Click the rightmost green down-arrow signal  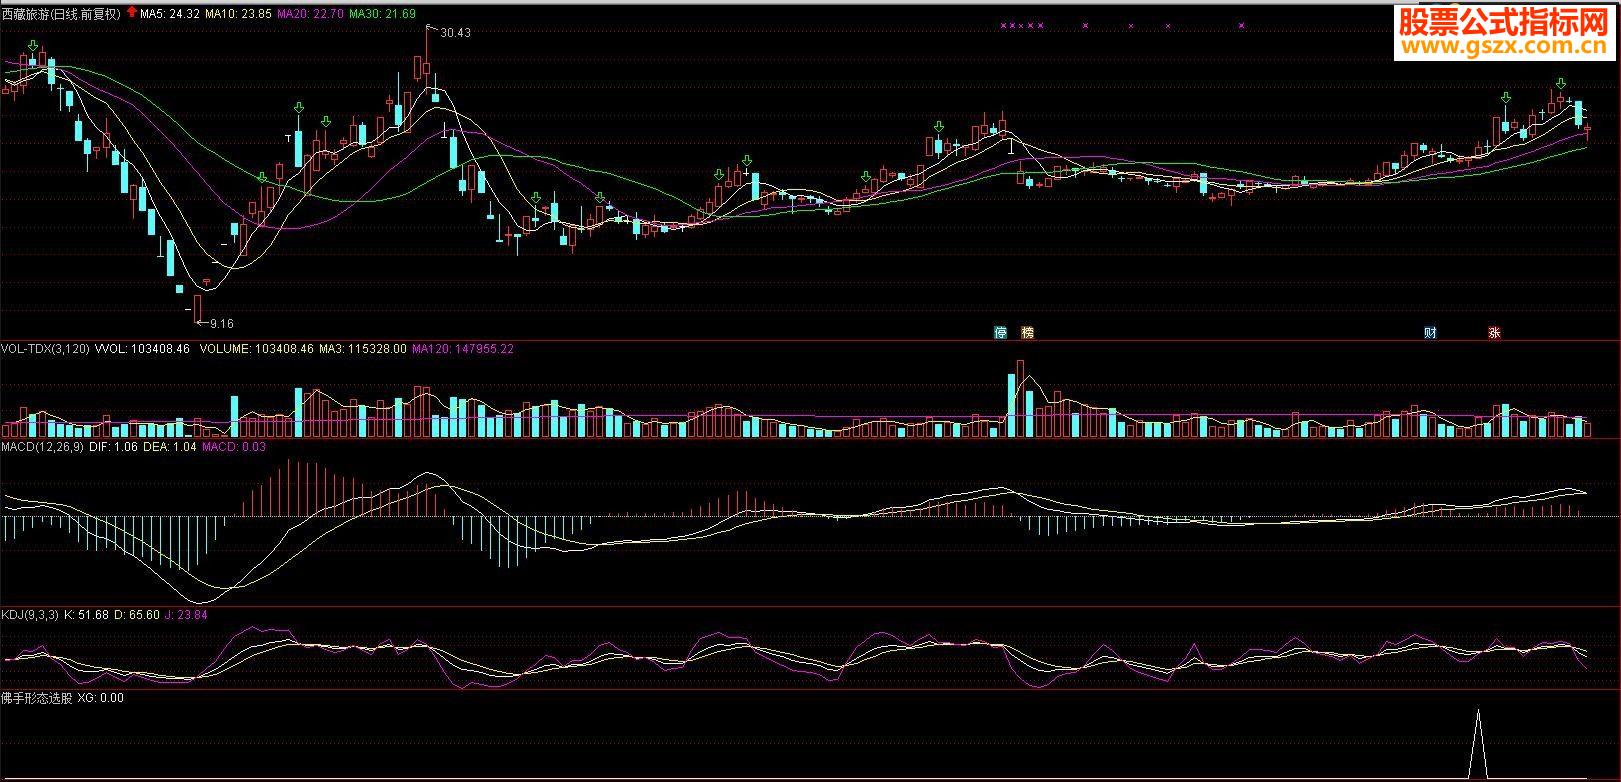point(1559,82)
